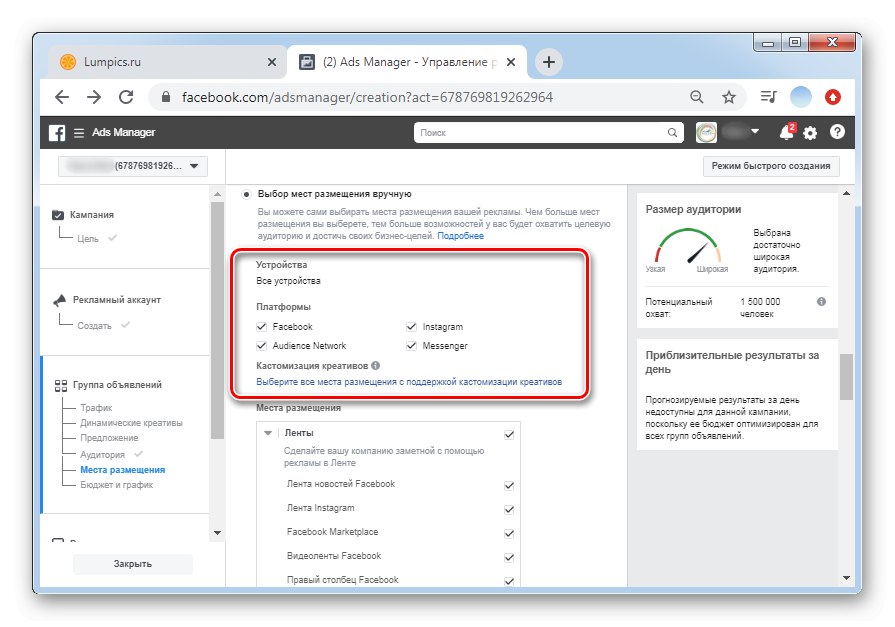Click the padlock icon in the address bar
This screenshot has width=895, height=627.
pyautogui.click(x=166, y=97)
